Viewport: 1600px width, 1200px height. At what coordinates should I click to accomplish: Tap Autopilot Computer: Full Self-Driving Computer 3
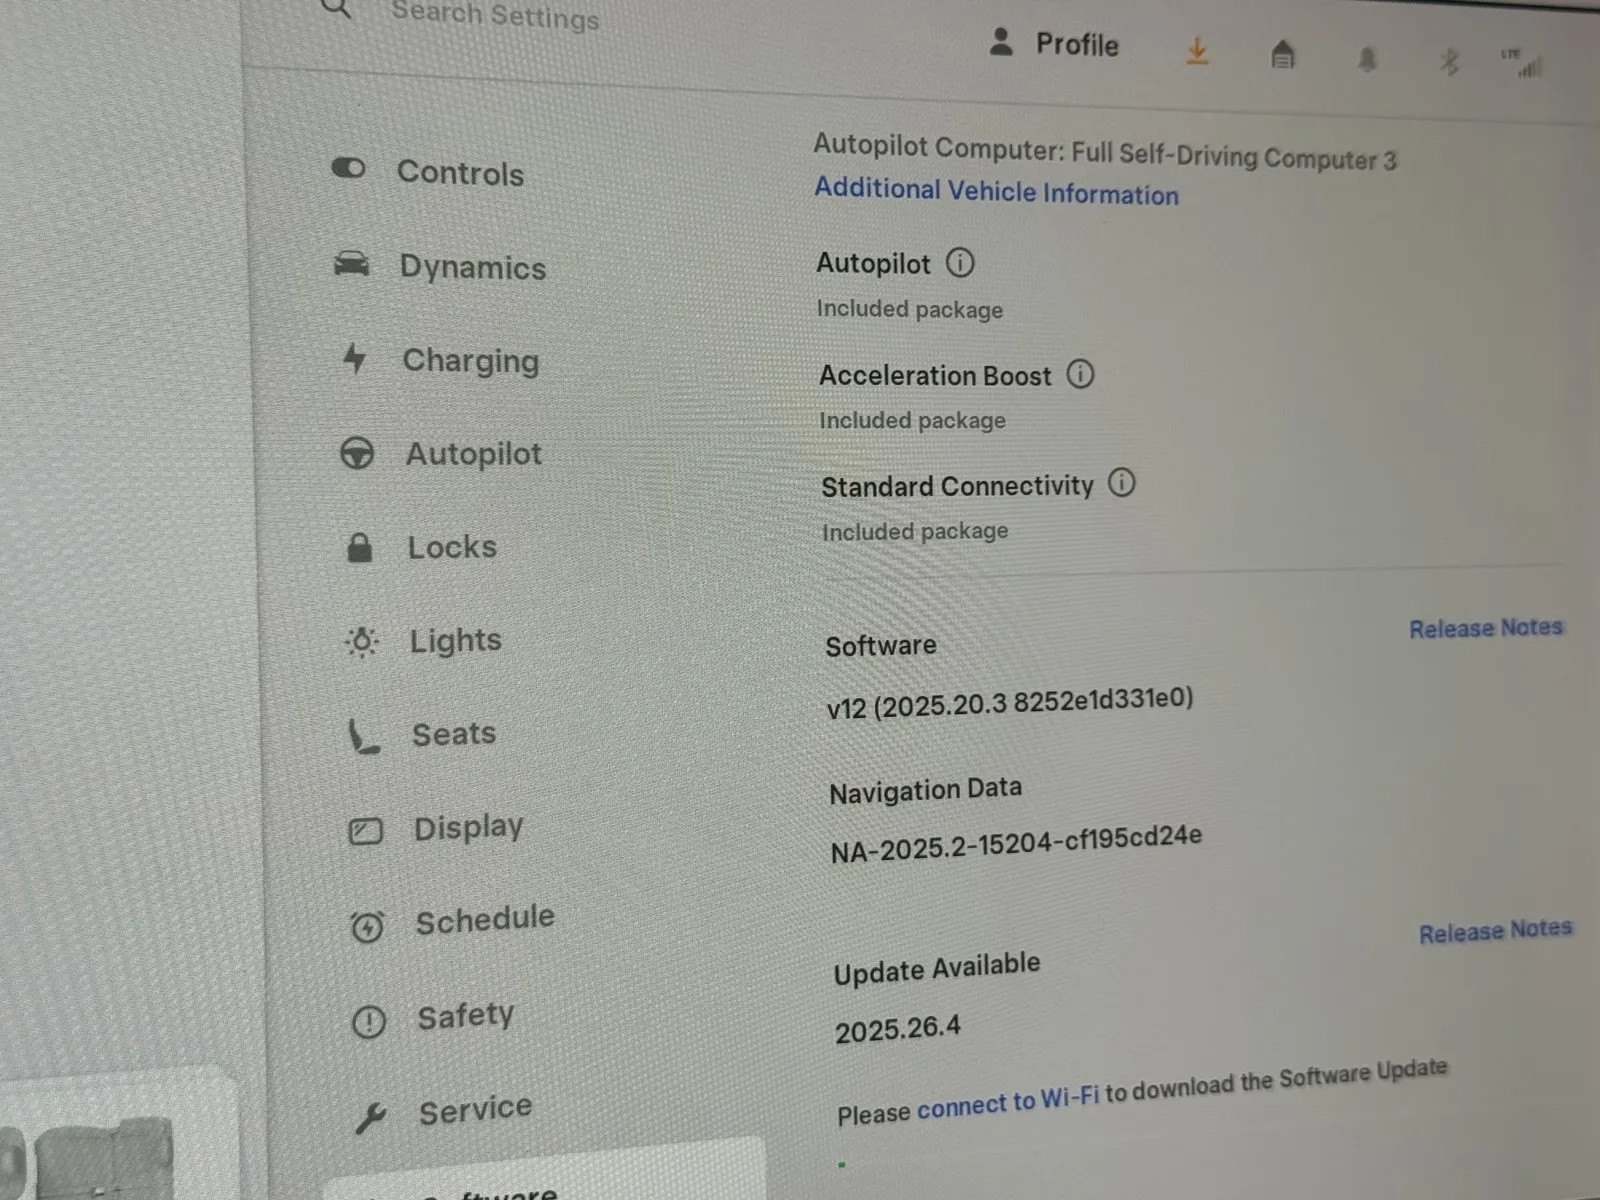point(1105,153)
